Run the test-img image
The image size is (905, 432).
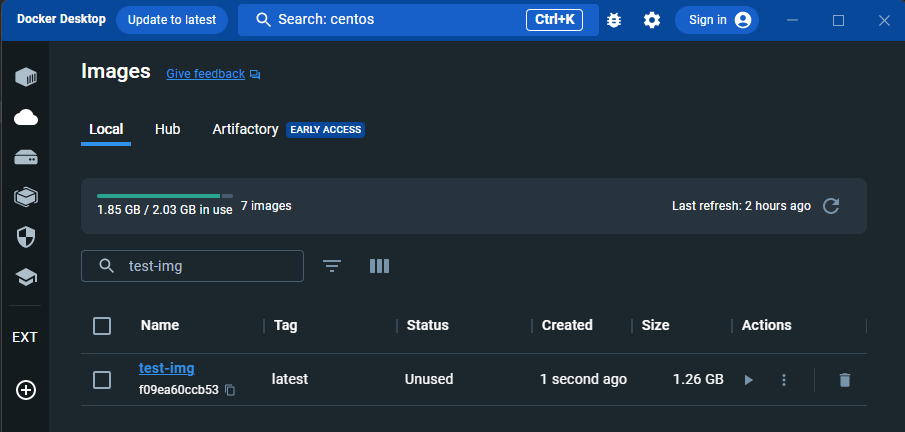click(749, 380)
